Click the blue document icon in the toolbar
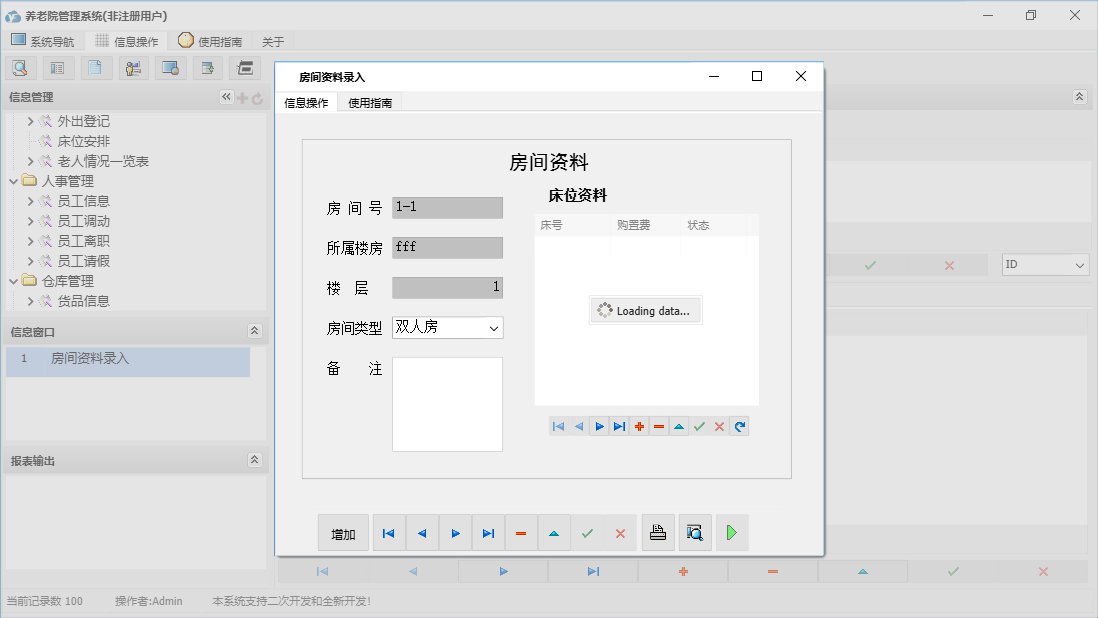 95,67
